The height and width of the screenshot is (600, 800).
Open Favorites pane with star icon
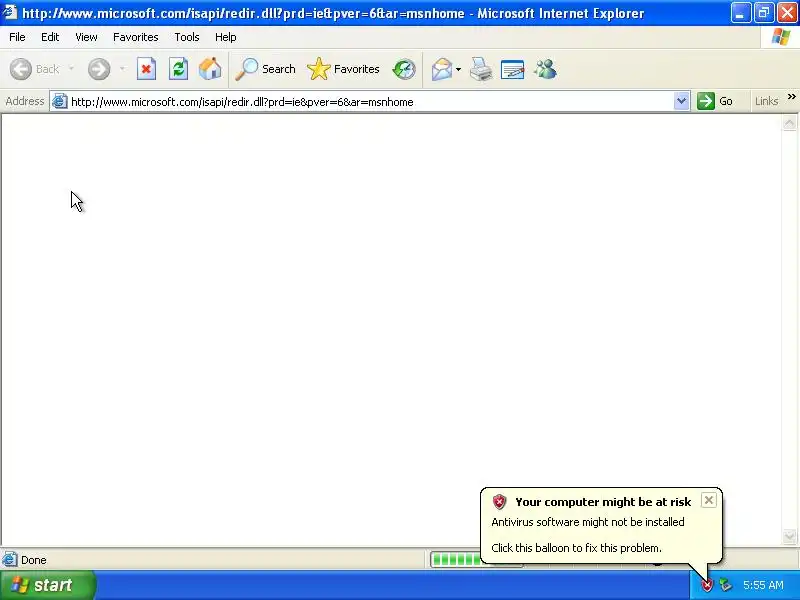(x=318, y=69)
